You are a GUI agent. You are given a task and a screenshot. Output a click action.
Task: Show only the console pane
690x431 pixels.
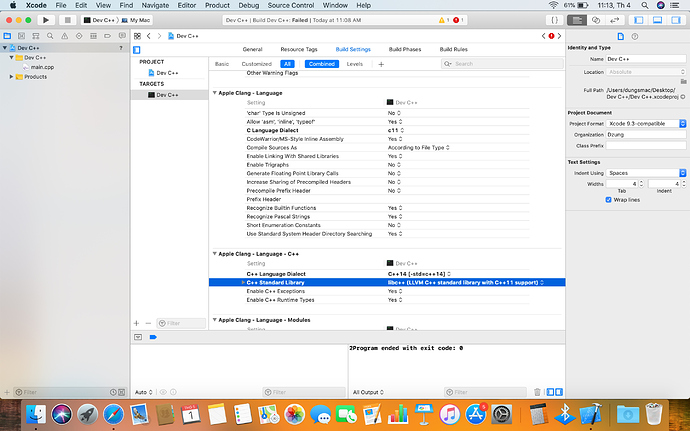pyautogui.click(x=559, y=392)
